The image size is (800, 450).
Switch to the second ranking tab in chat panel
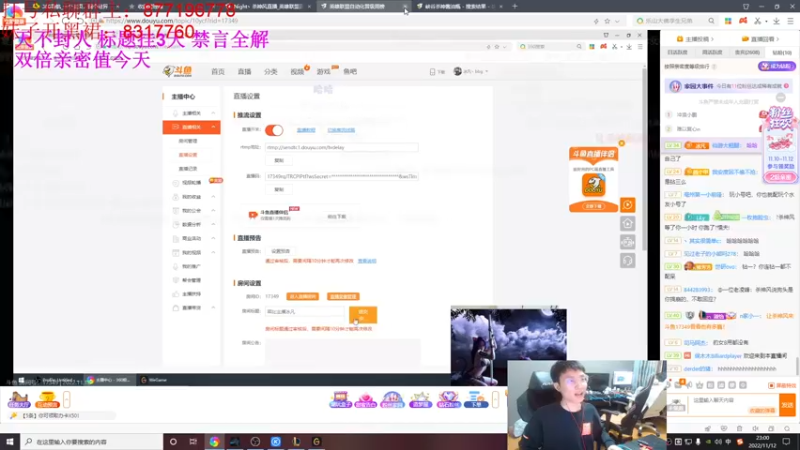[712, 53]
